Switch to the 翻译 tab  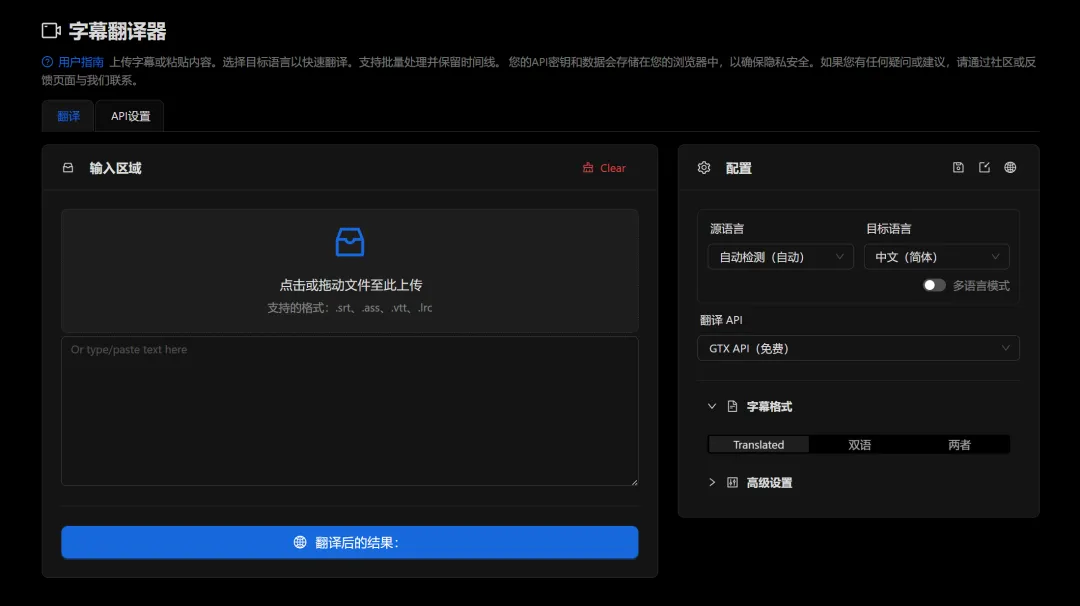click(x=68, y=116)
